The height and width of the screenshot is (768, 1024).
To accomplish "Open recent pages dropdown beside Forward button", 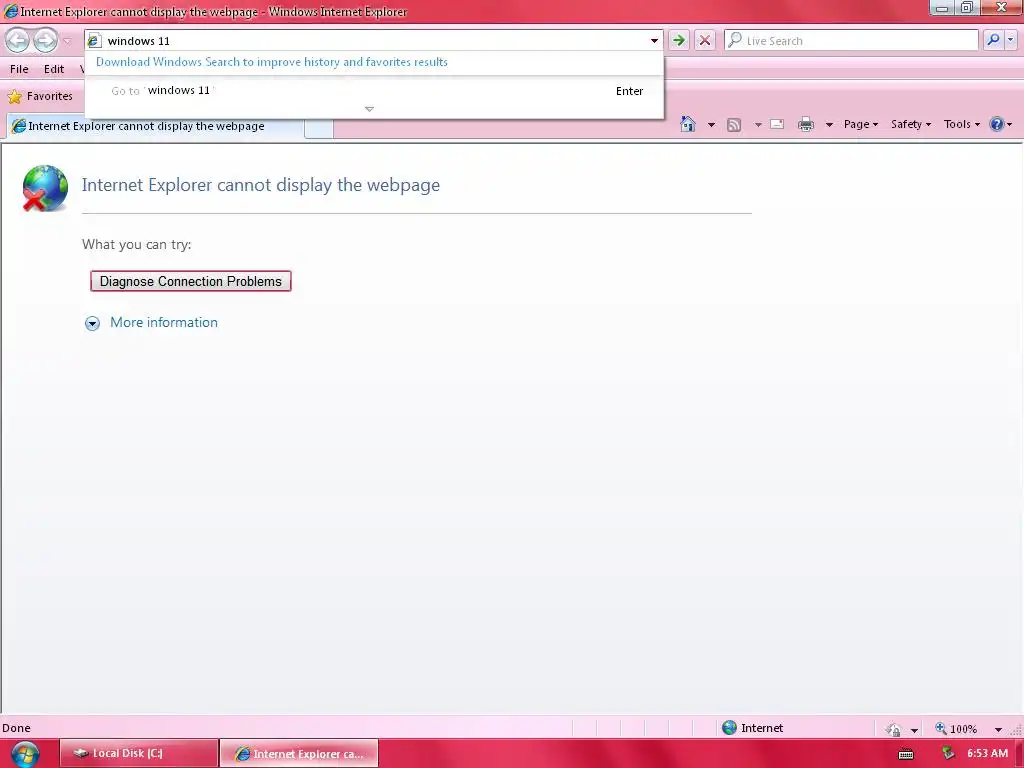I will (67, 41).
